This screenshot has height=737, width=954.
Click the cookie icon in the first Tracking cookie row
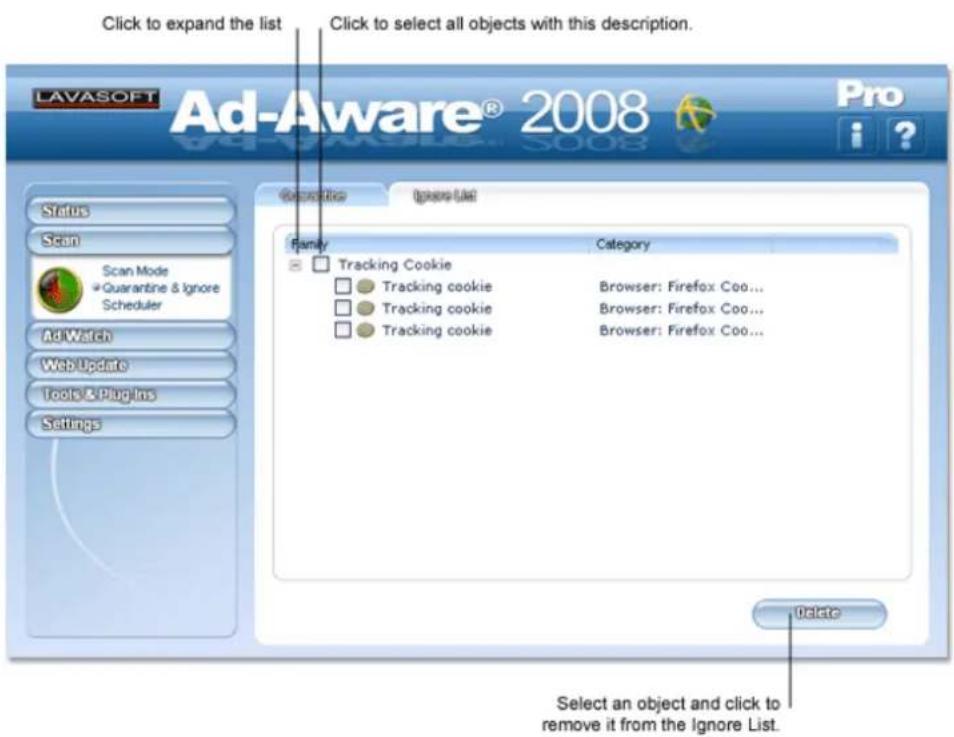pos(365,286)
